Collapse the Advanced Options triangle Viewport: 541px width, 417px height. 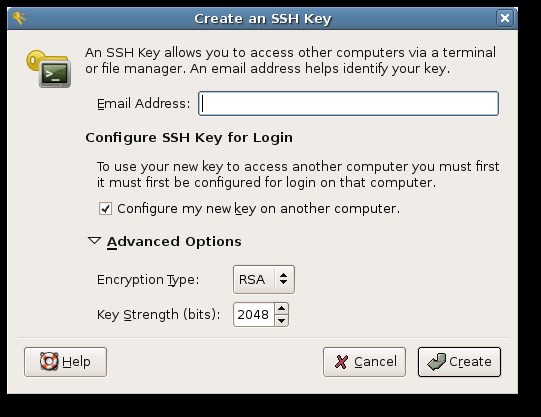(94, 241)
